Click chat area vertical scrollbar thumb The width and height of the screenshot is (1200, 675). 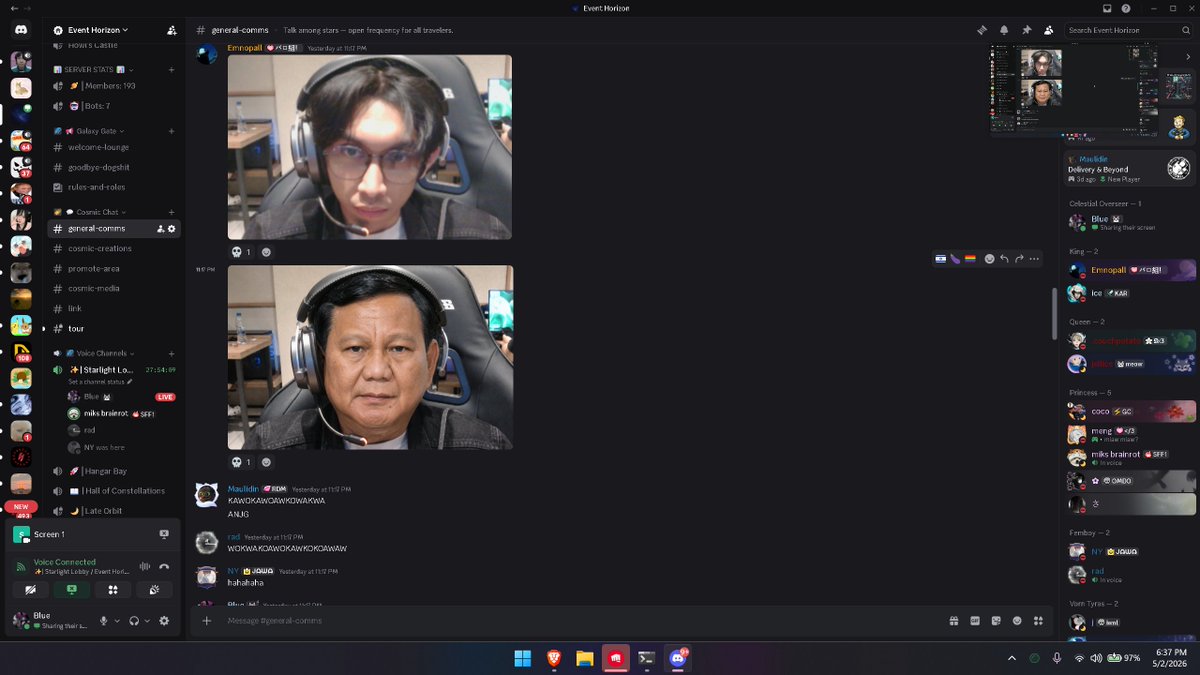click(1054, 313)
